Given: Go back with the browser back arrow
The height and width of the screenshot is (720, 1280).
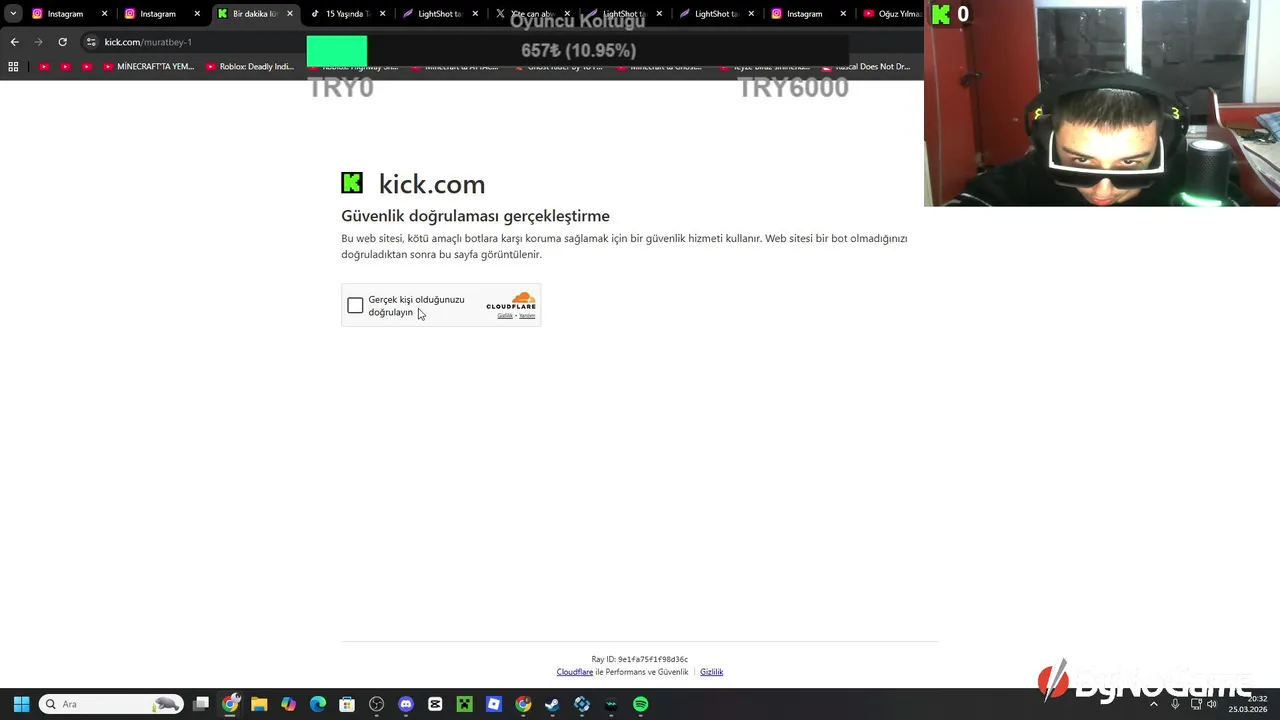Looking at the screenshot, I should tap(14, 42).
